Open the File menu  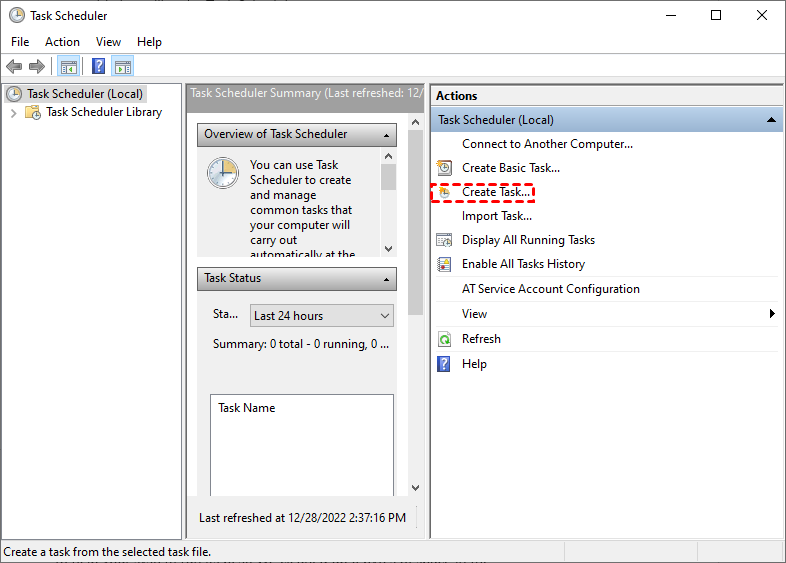[20, 42]
